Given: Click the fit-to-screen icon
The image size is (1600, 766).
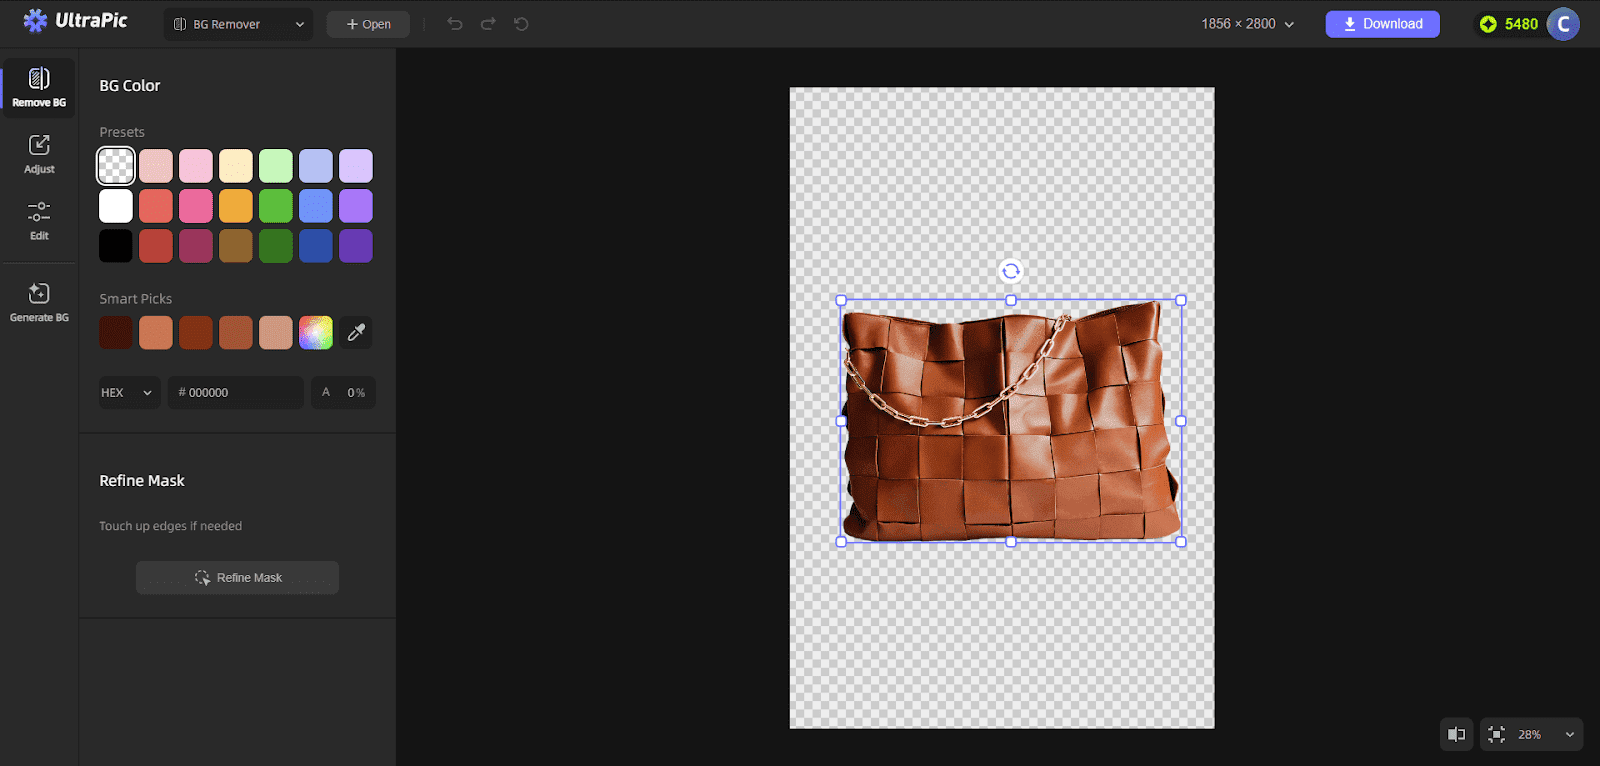Looking at the screenshot, I should tap(1496, 735).
